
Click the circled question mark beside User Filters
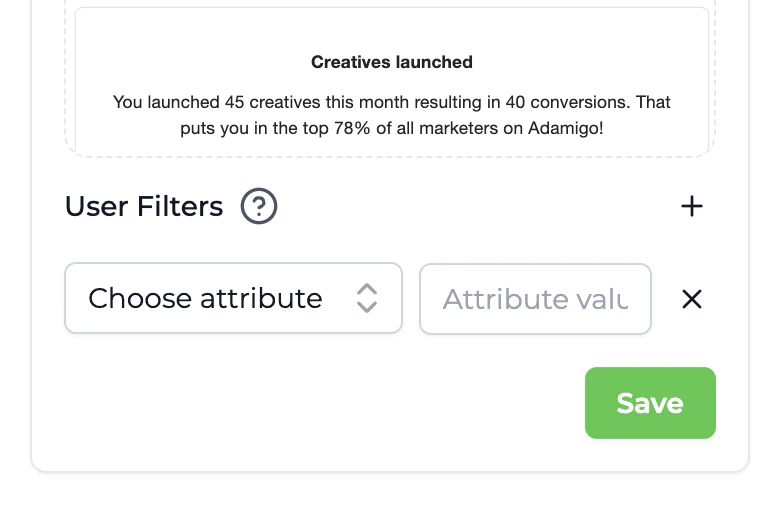point(259,207)
